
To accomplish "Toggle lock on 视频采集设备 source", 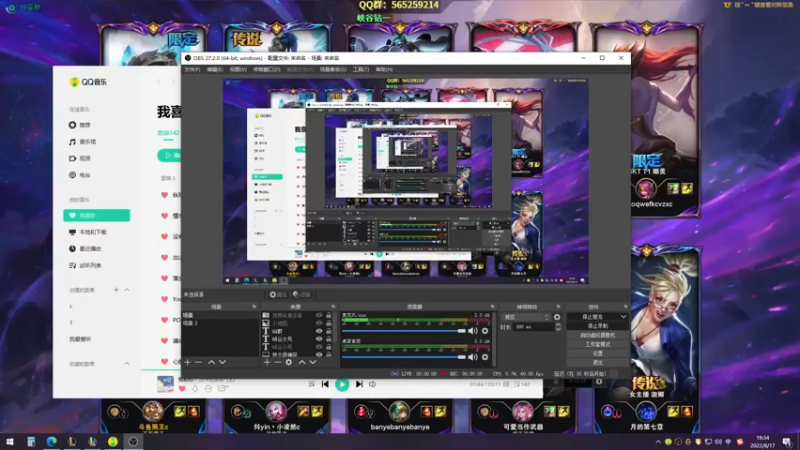I will pos(329,316).
